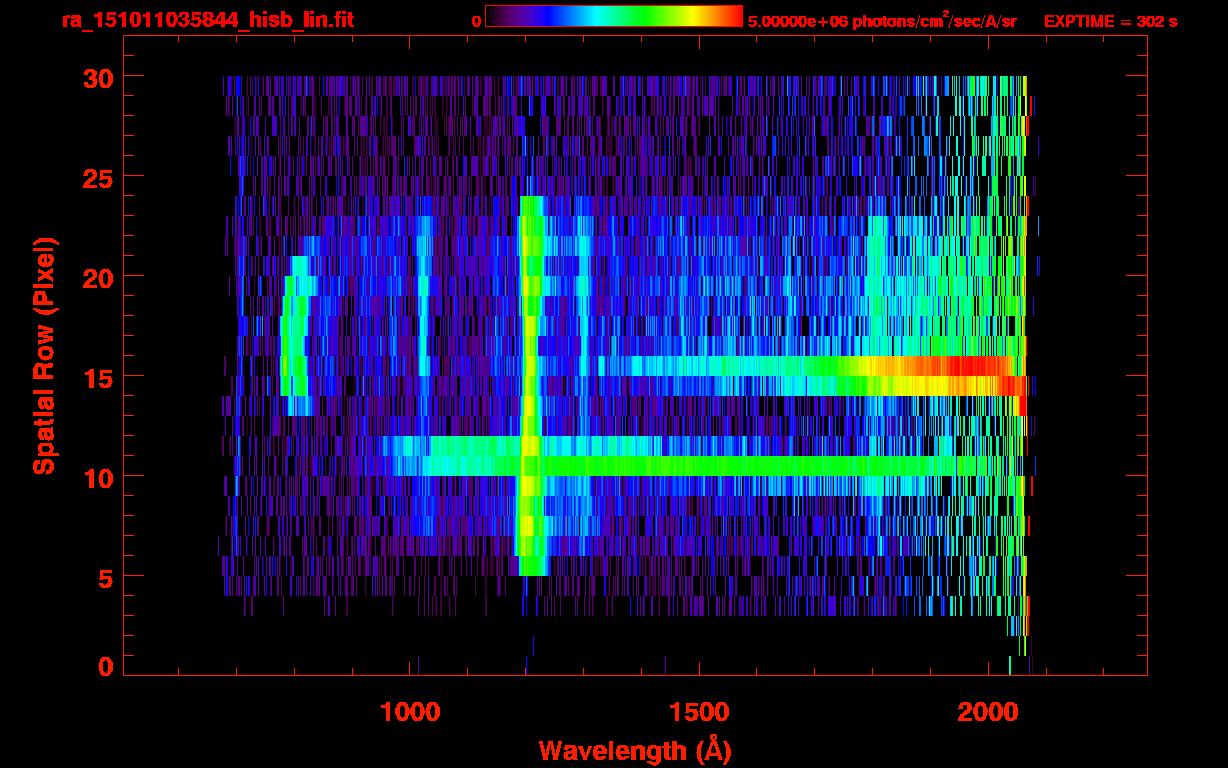Click the 5.00000e+06 photons/cm²/sec/A/sr units label
The image size is (1228, 768).
pos(881,21)
